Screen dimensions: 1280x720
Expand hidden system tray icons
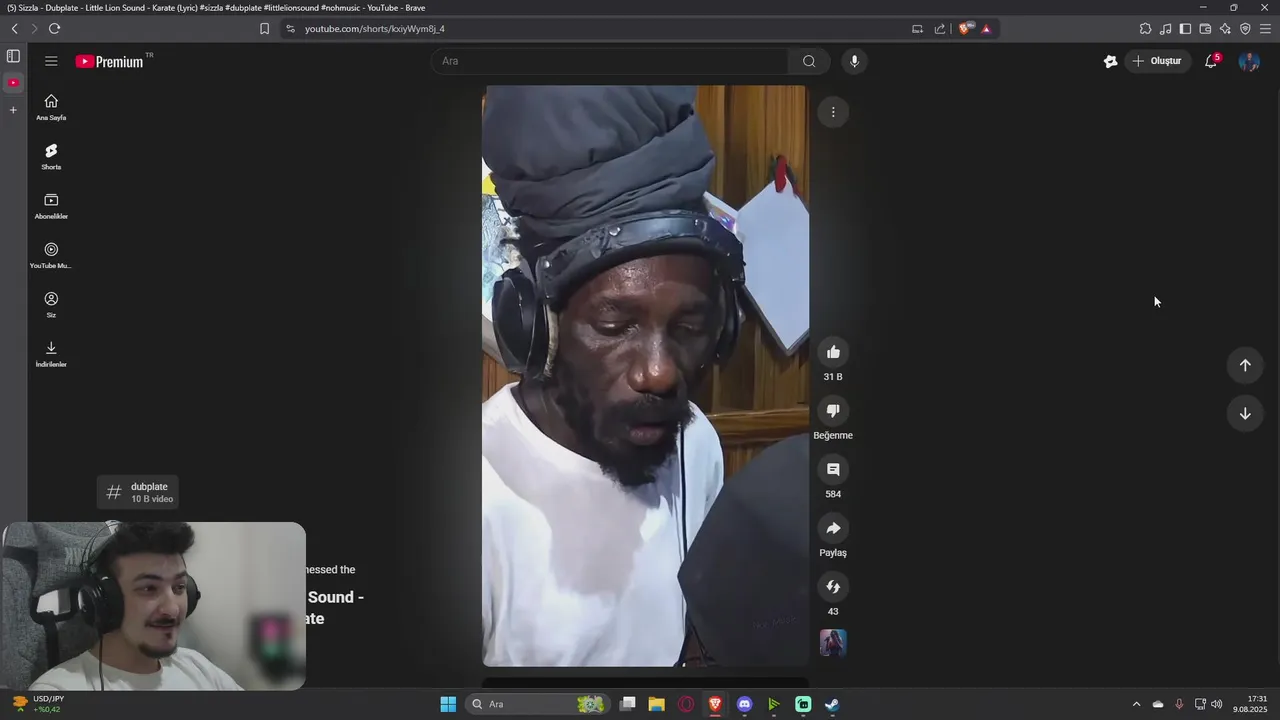pyautogui.click(x=1136, y=704)
